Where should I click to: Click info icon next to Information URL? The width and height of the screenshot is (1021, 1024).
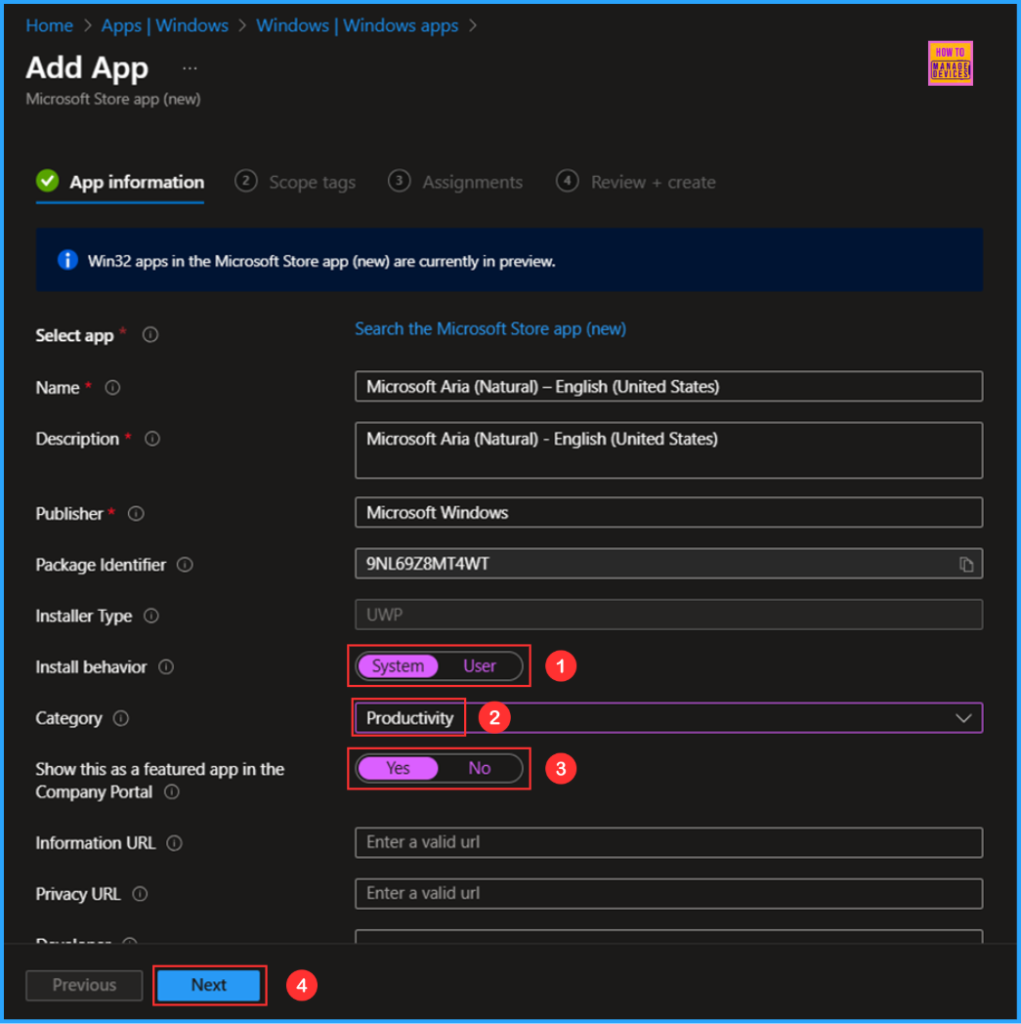(x=174, y=843)
